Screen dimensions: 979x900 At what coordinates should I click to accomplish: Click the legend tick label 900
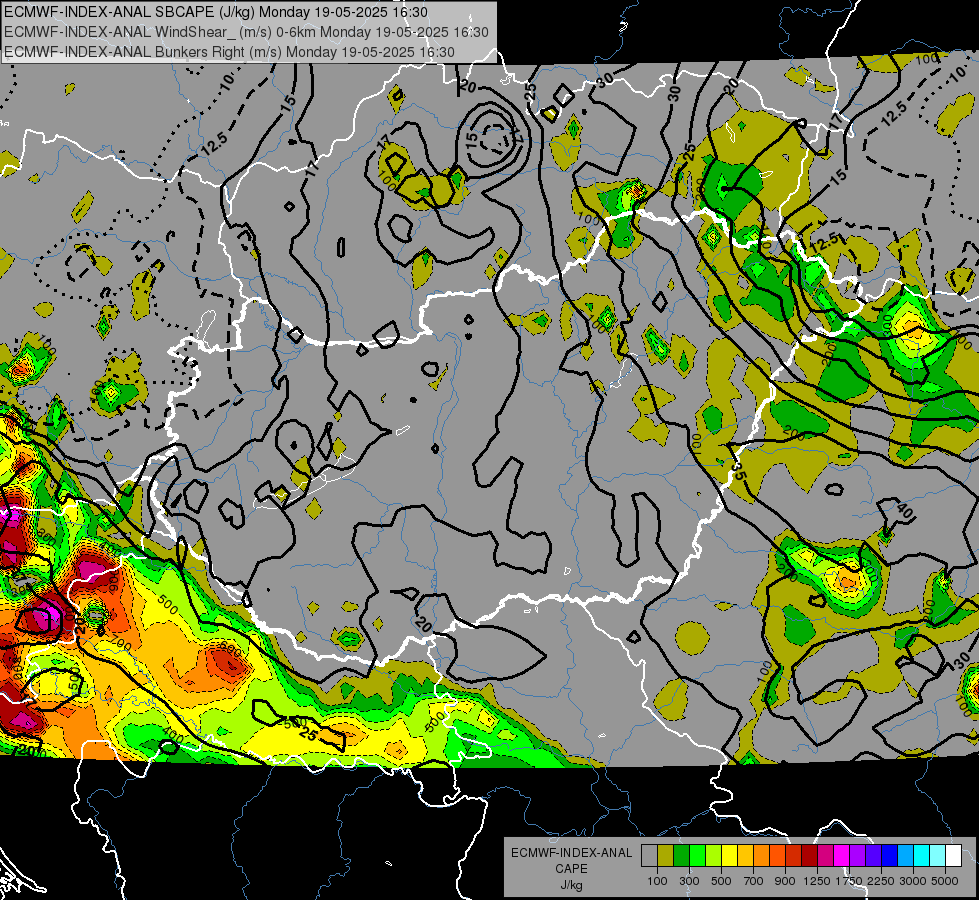point(785,881)
